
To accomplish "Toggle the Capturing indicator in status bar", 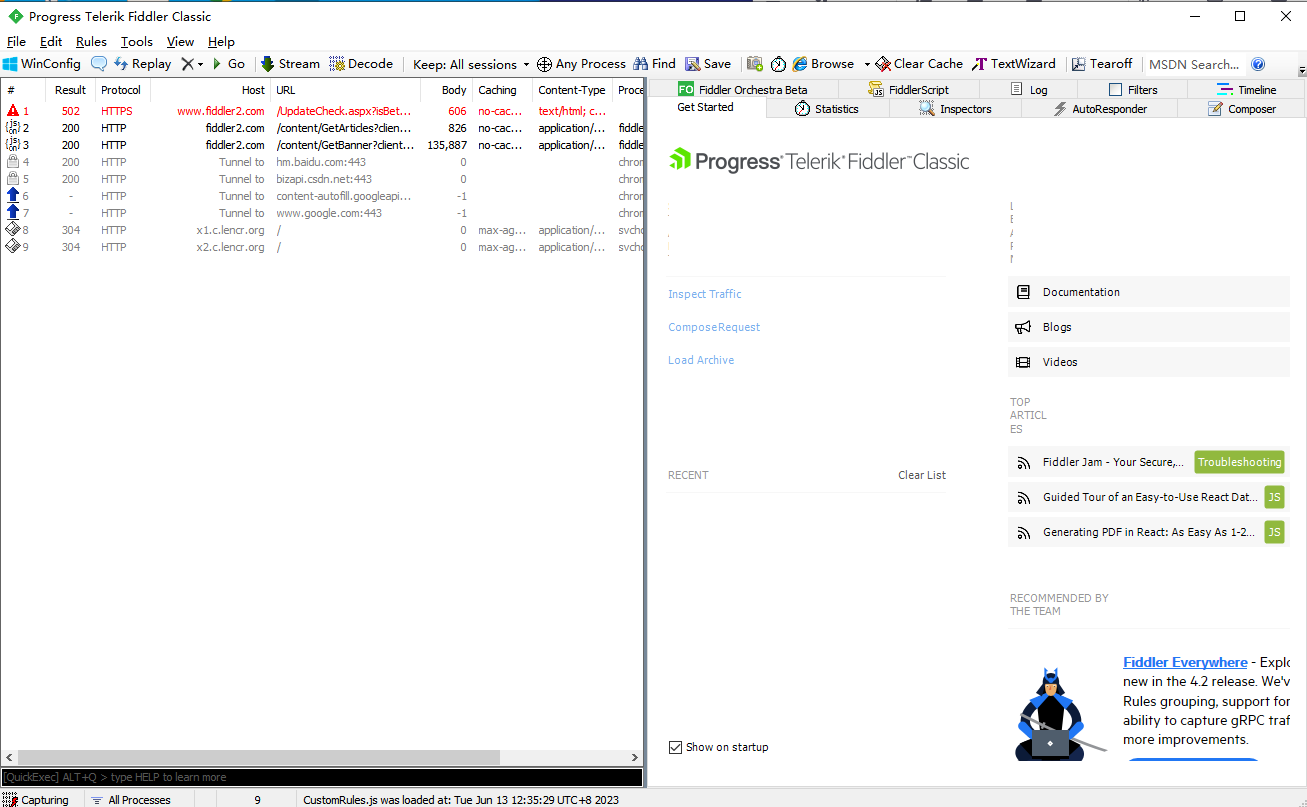I will pos(36,800).
